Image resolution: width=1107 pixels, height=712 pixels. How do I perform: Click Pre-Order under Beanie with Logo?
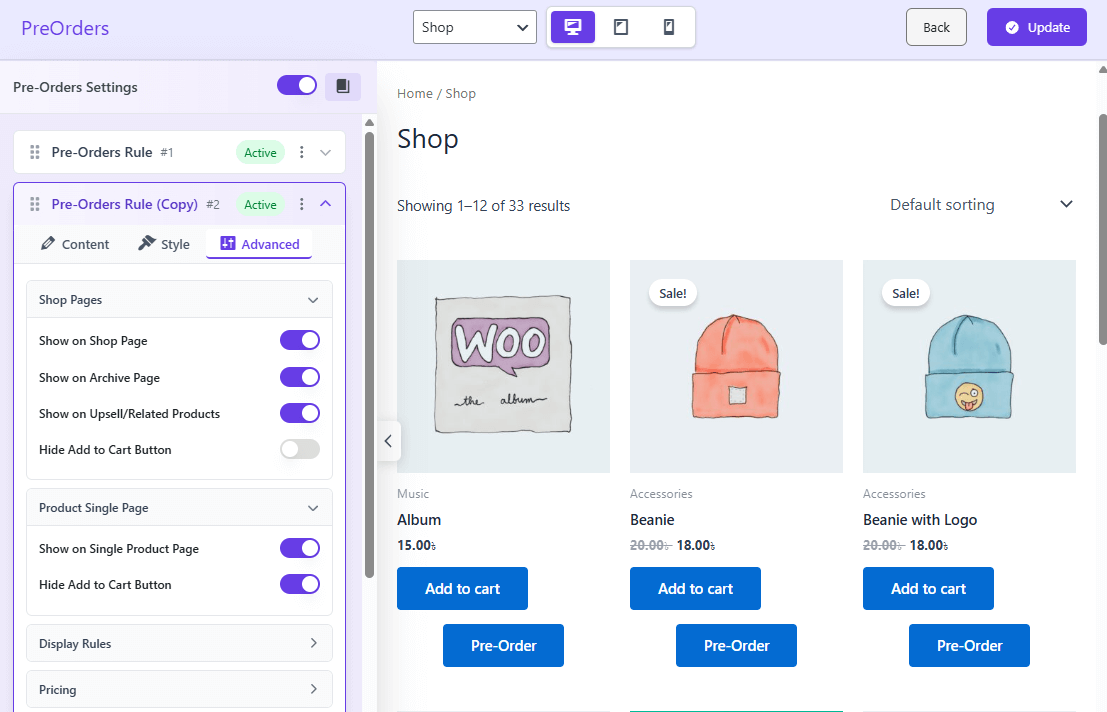pyautogui.click(x=969, y=646)
